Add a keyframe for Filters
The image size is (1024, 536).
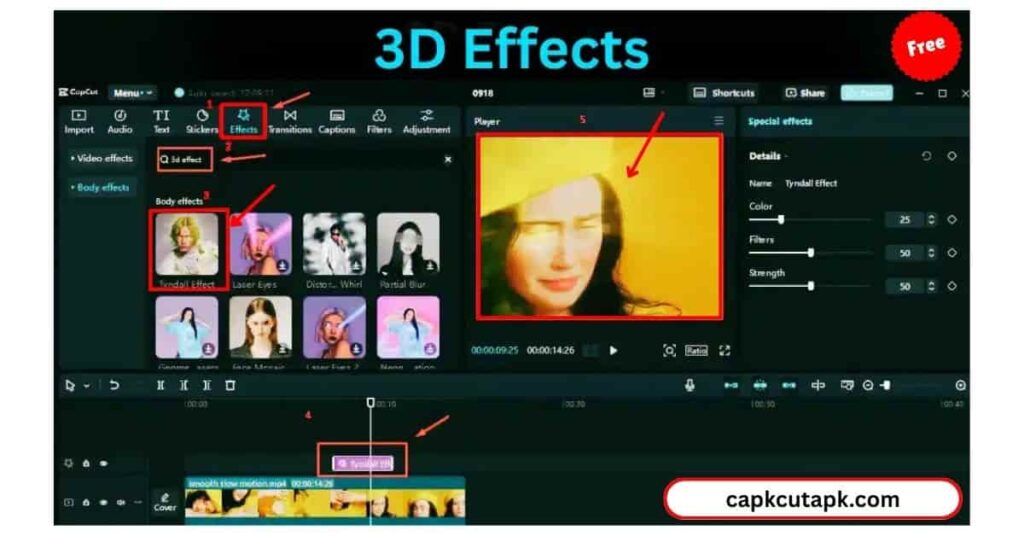coord(952,253)
